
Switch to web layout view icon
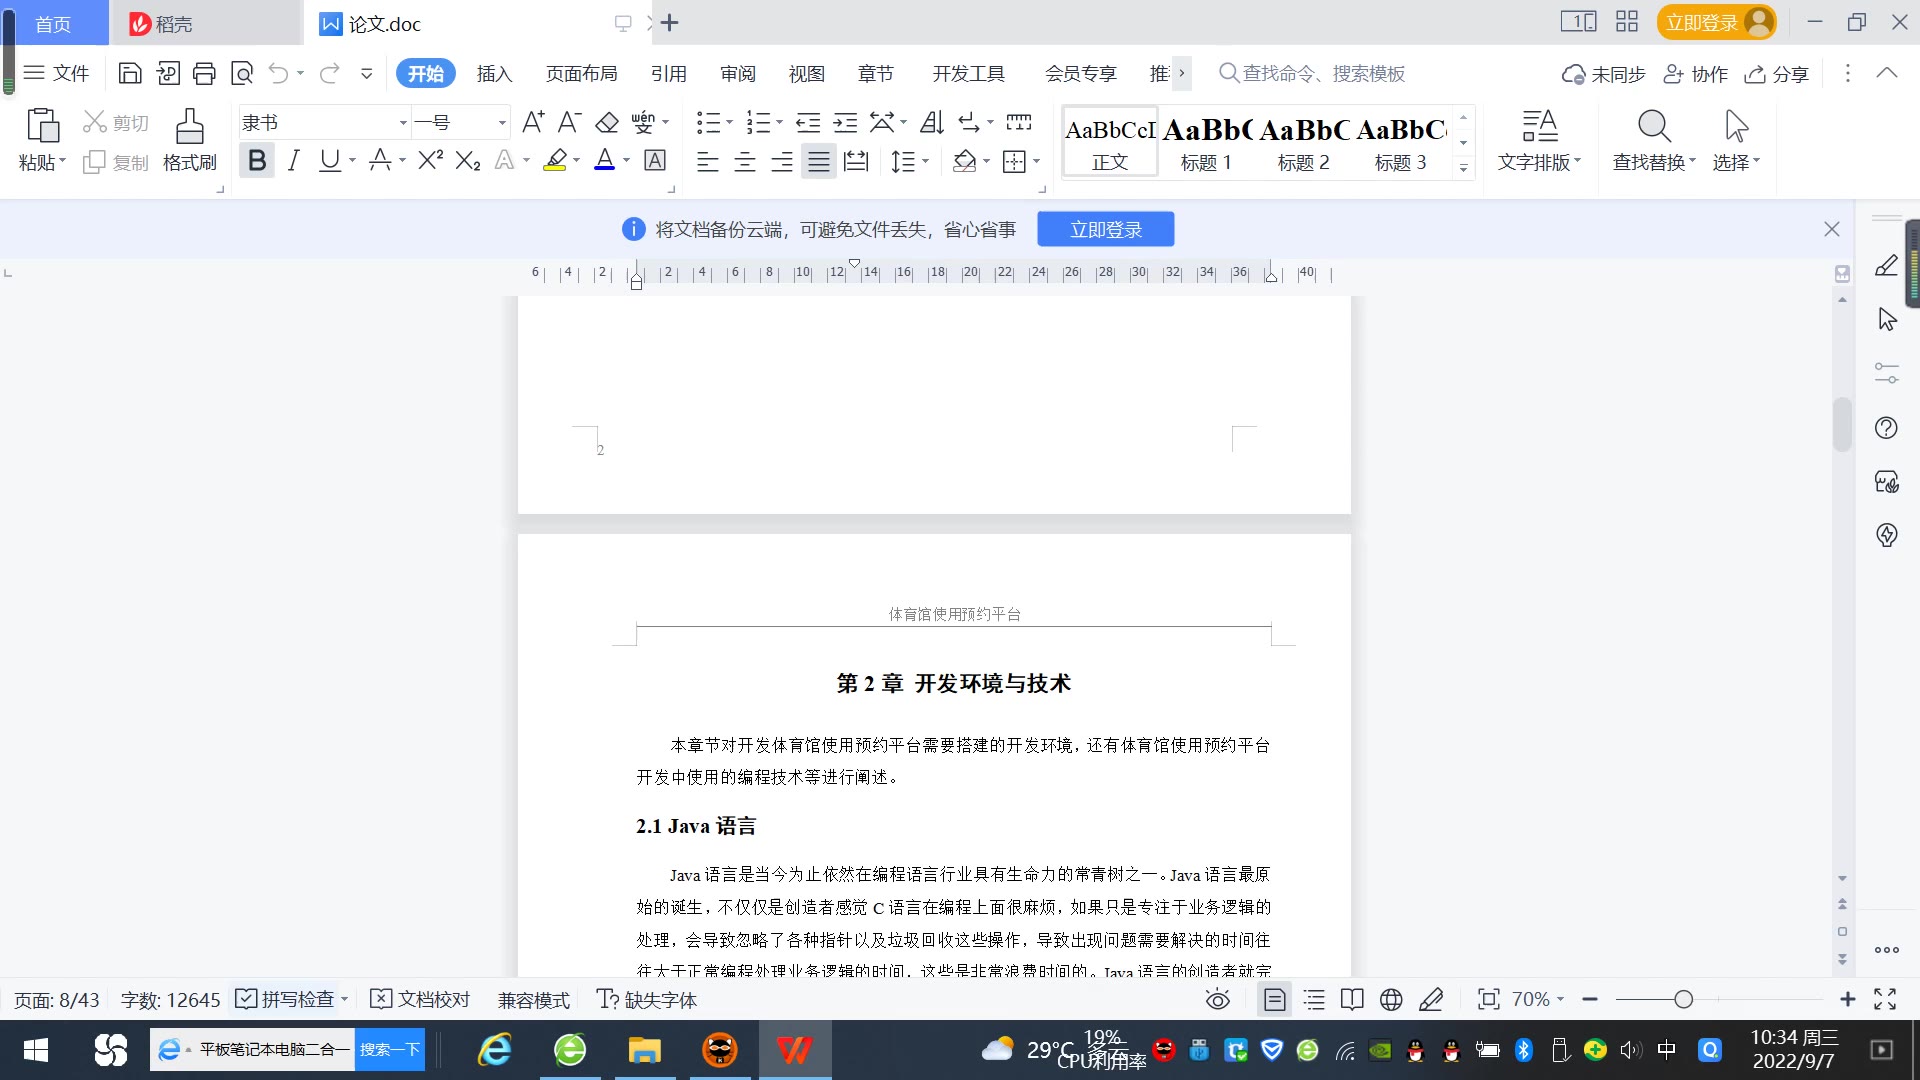(x=1391, y=999)
